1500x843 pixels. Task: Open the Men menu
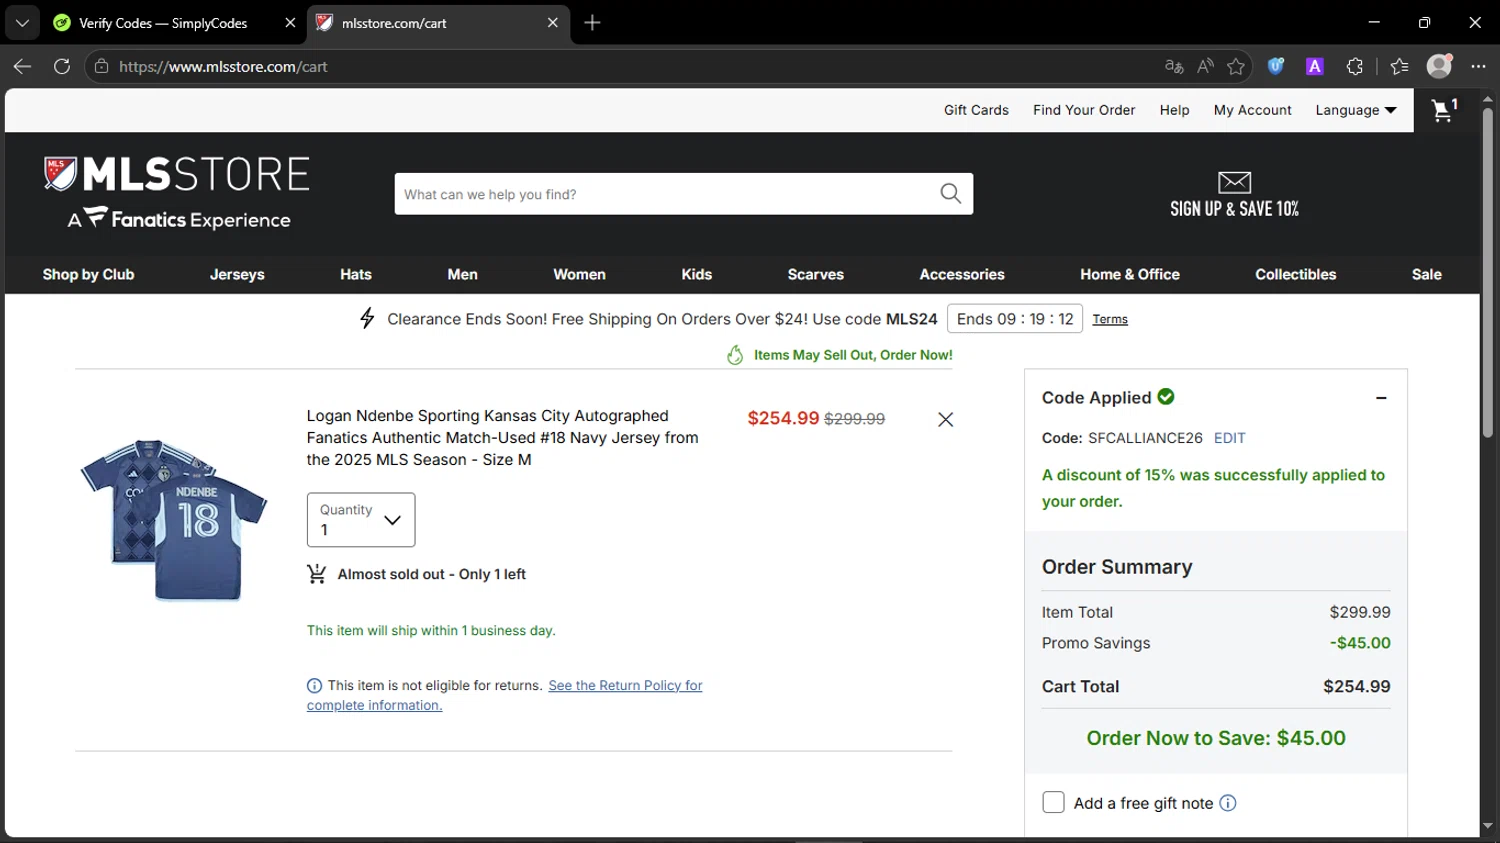pyautogui.click(x=462, y=274)
